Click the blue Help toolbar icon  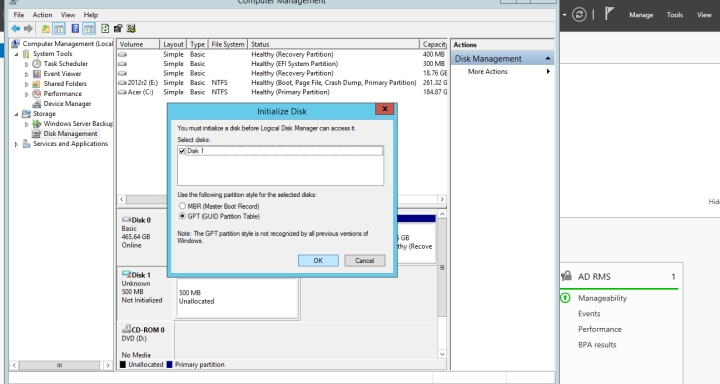(75, 29)
